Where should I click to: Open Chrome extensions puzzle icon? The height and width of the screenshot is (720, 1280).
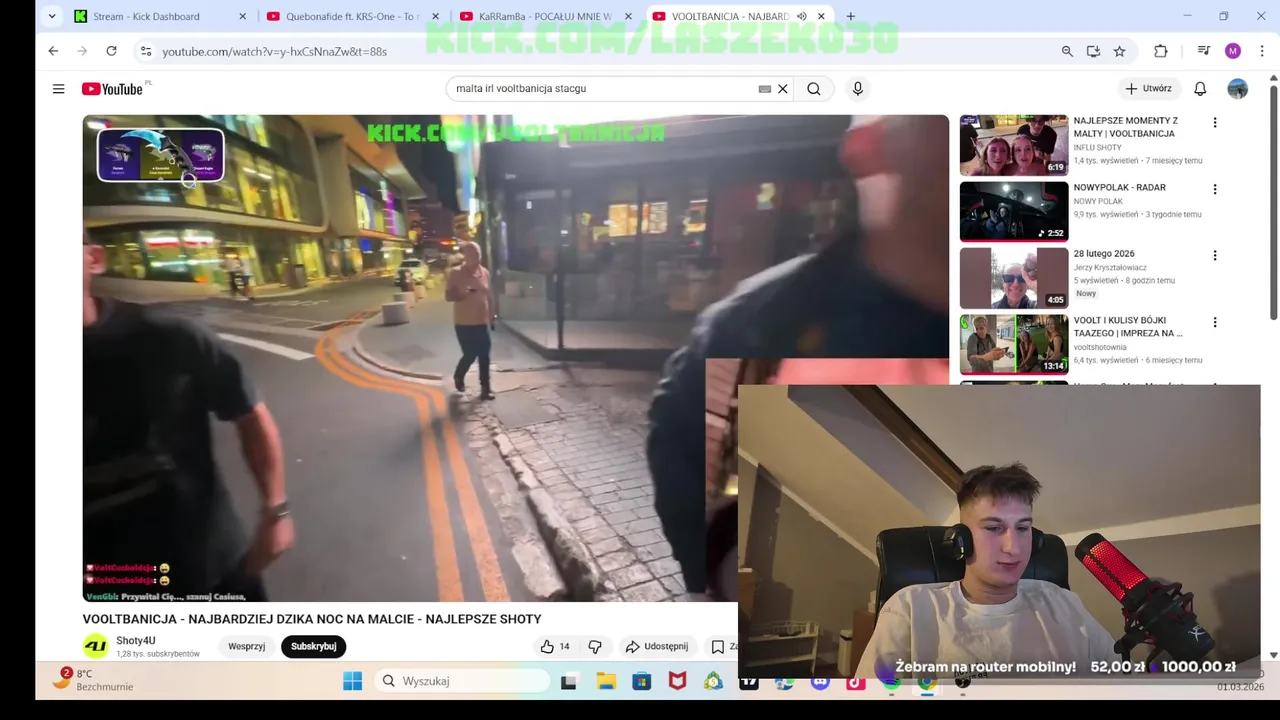coord(1160,51)
